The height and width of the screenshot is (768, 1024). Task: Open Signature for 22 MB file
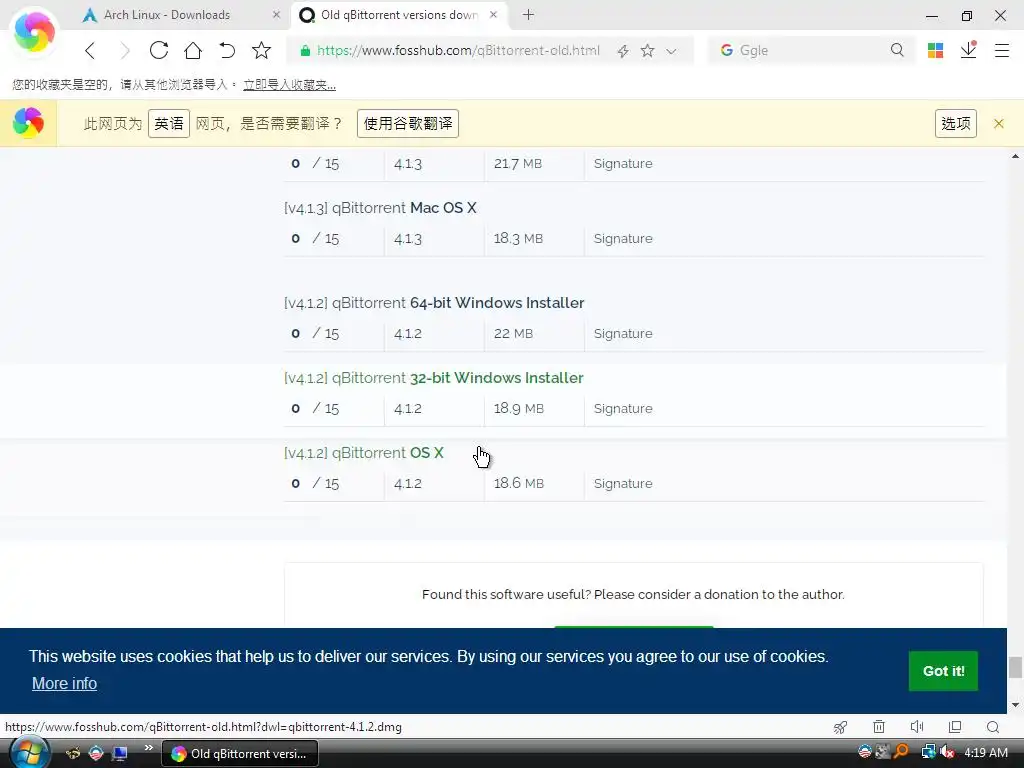(623, 334)
